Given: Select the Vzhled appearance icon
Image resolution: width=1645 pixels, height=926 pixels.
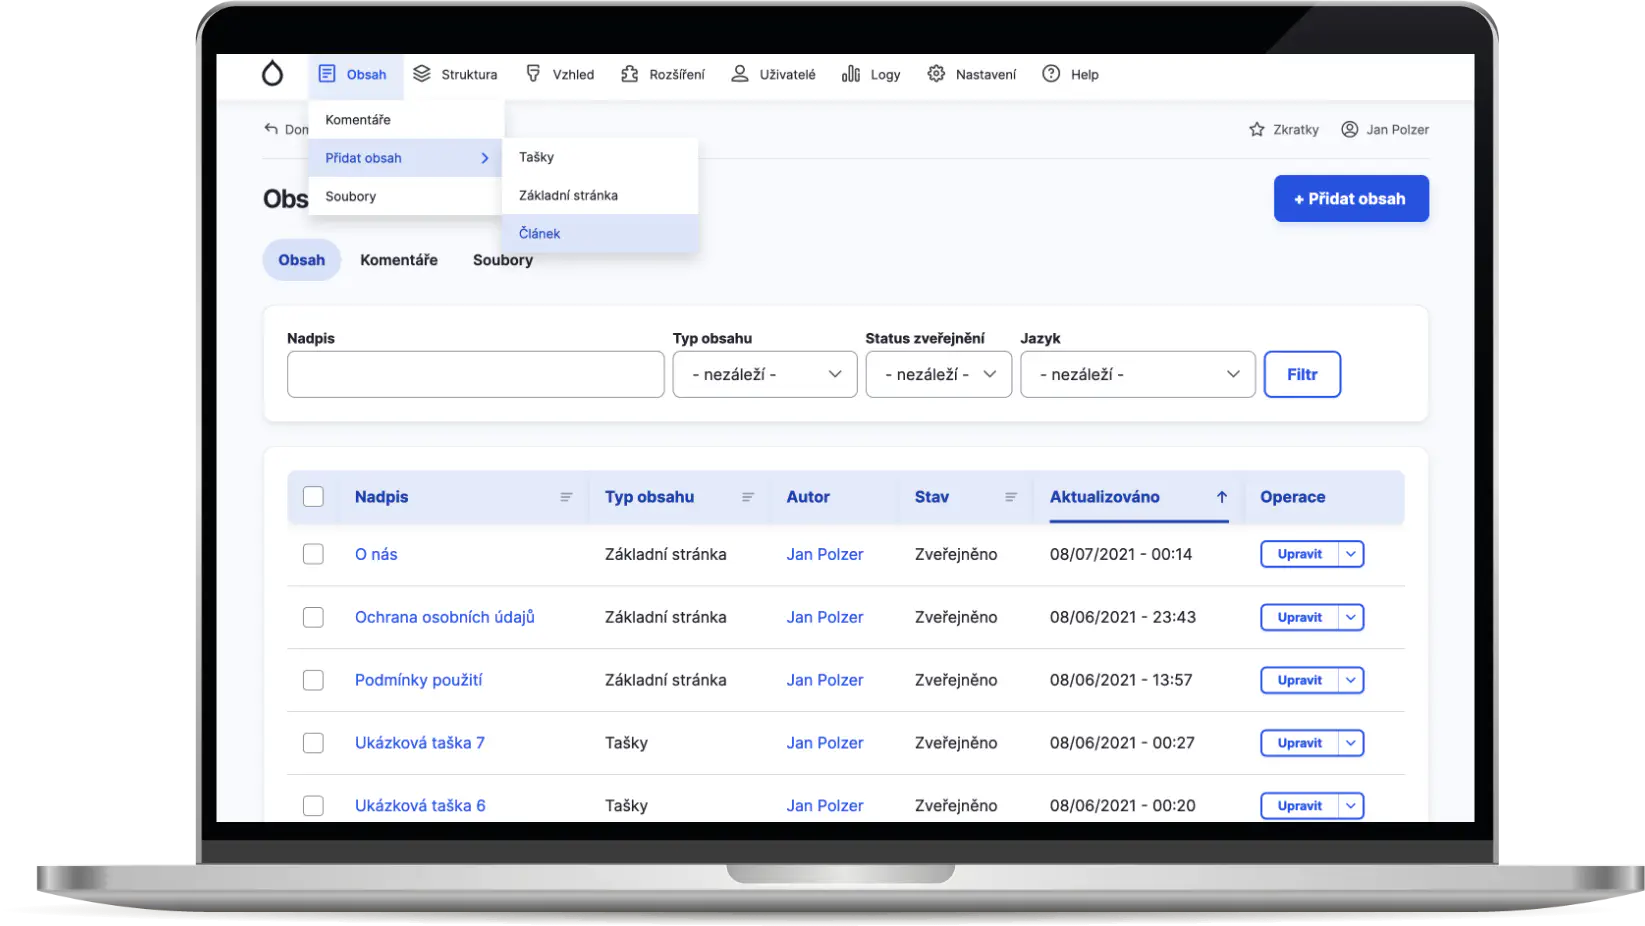Looking at the screenshot, I should coord(533,73).
